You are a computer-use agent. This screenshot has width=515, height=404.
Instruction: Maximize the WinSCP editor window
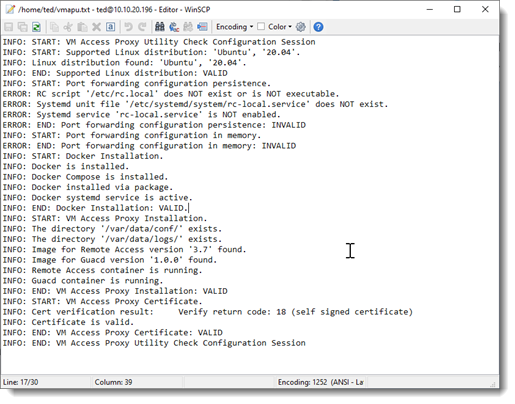[x=457, y=9]
